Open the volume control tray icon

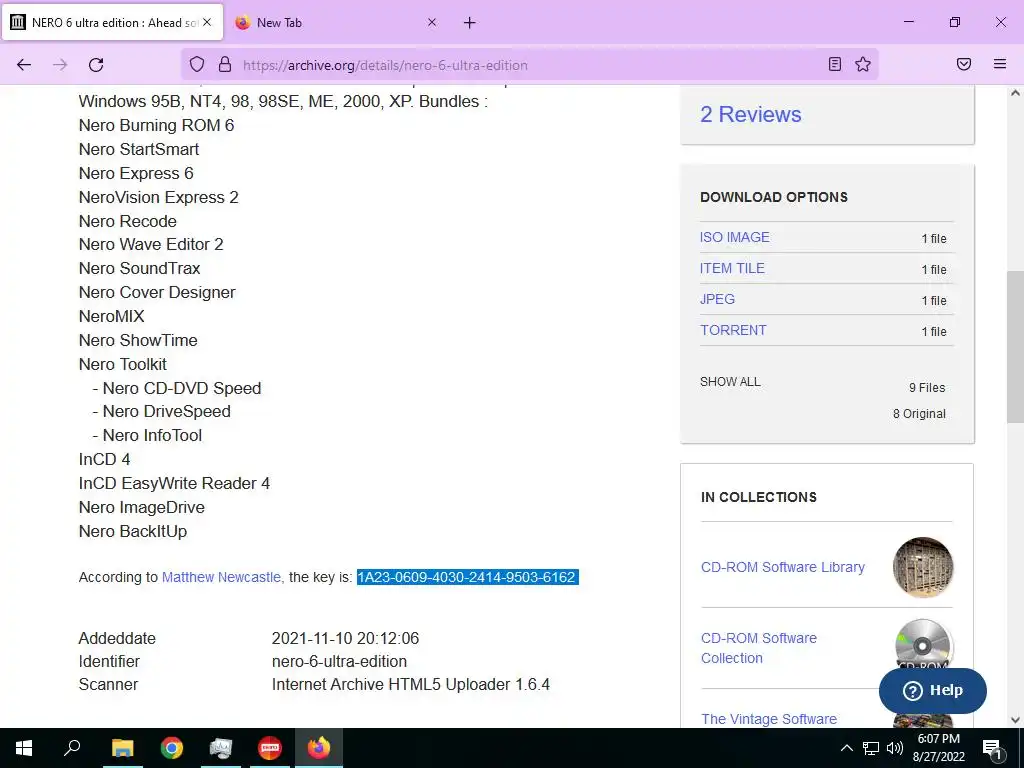[x=895, y=748]
